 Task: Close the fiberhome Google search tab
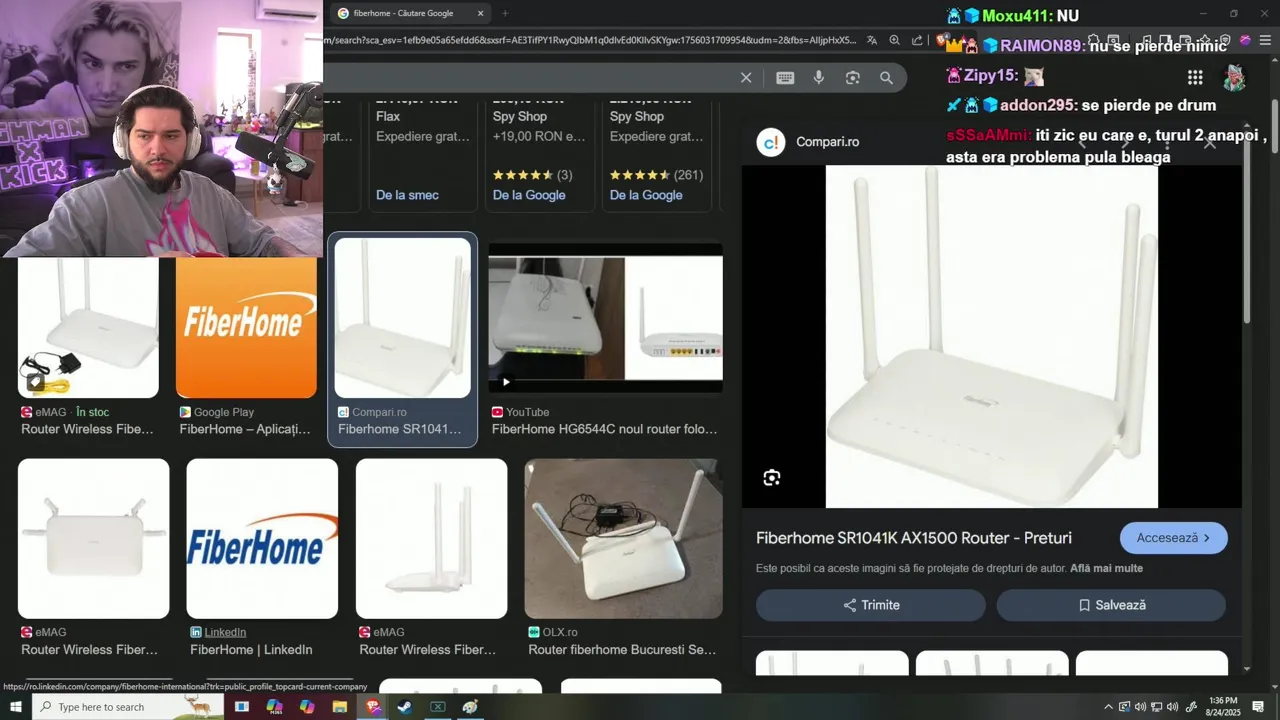point(480,13)
